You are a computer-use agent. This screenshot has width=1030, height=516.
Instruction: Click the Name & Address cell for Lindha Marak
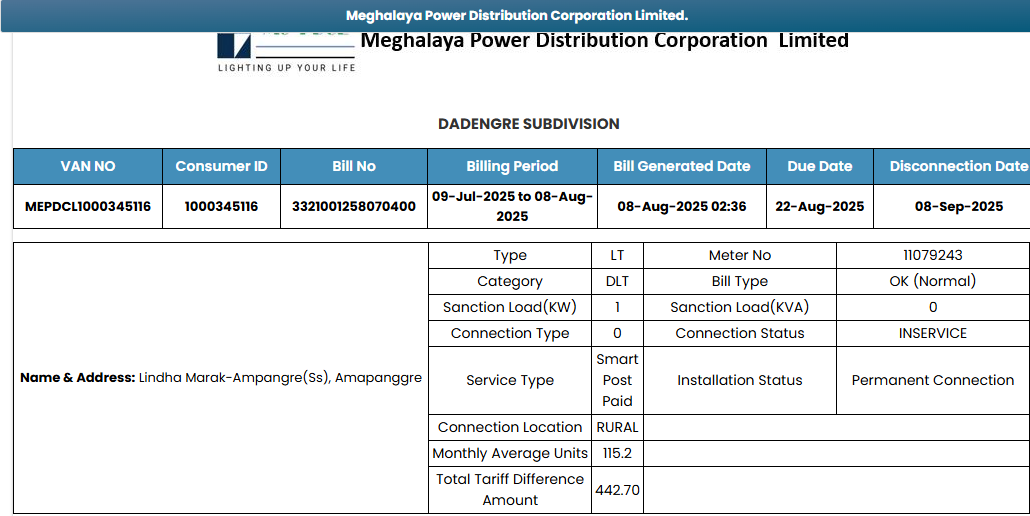pyautogui.click(x=221, y=378)
